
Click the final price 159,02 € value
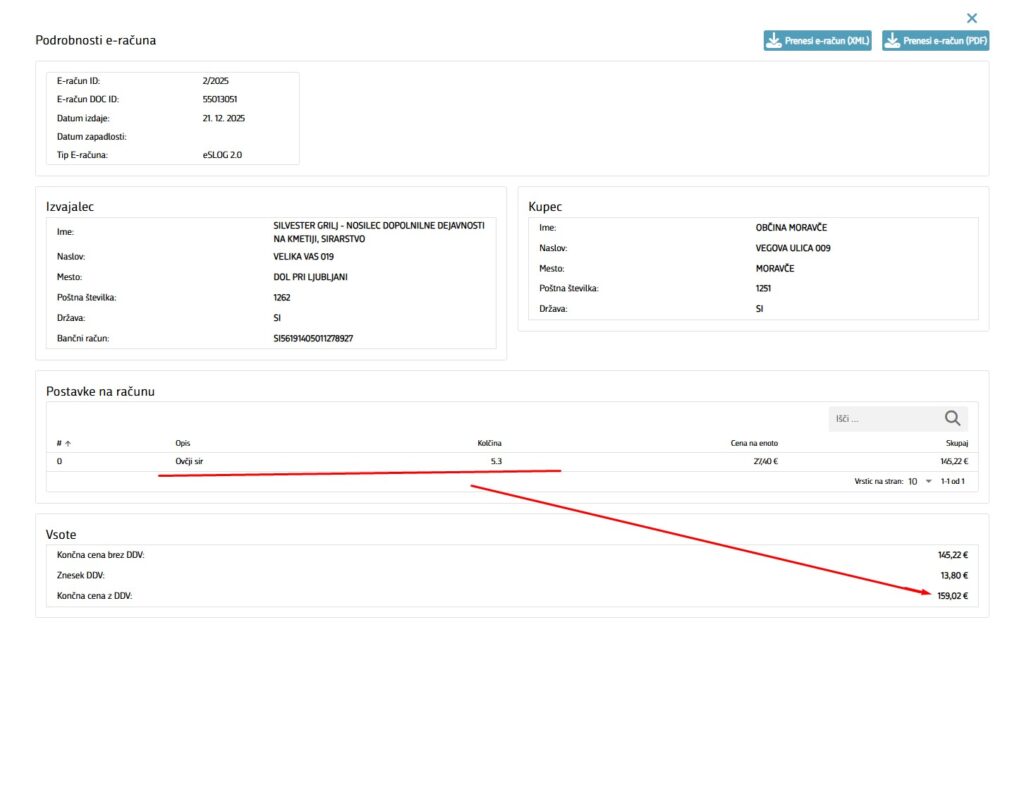[x=951, y=596]
